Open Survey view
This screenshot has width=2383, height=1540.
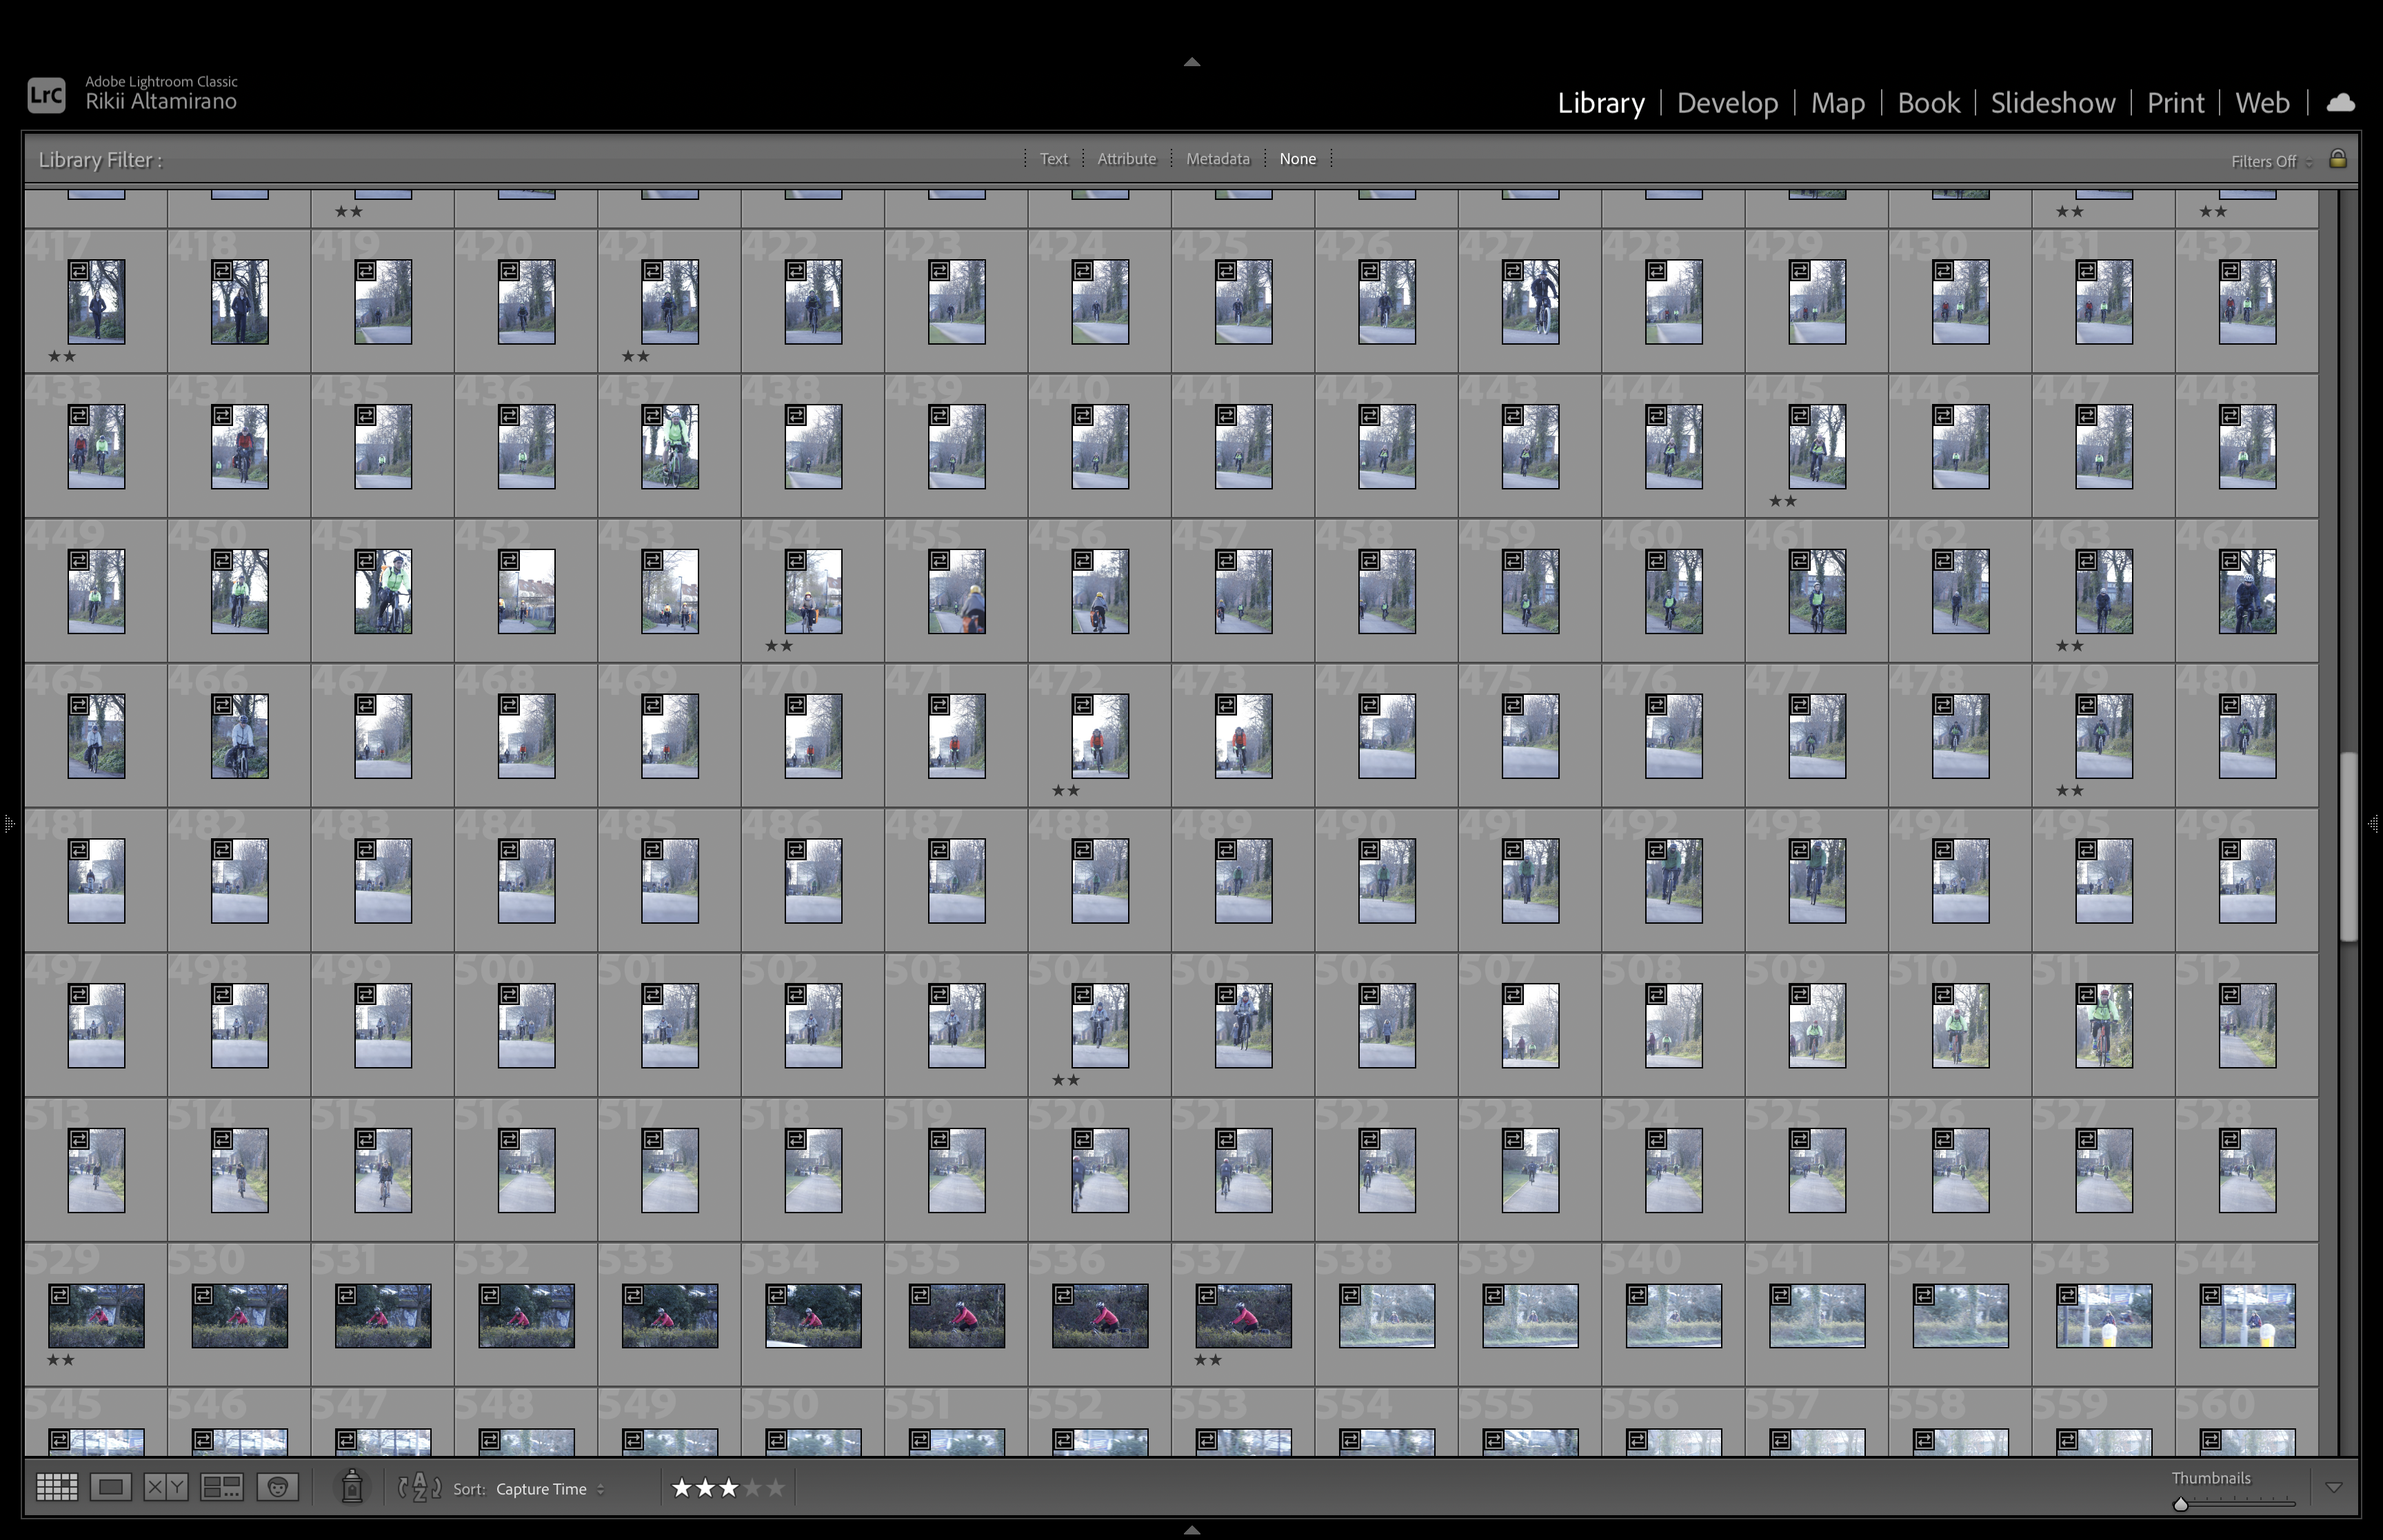click(221, 1488)
